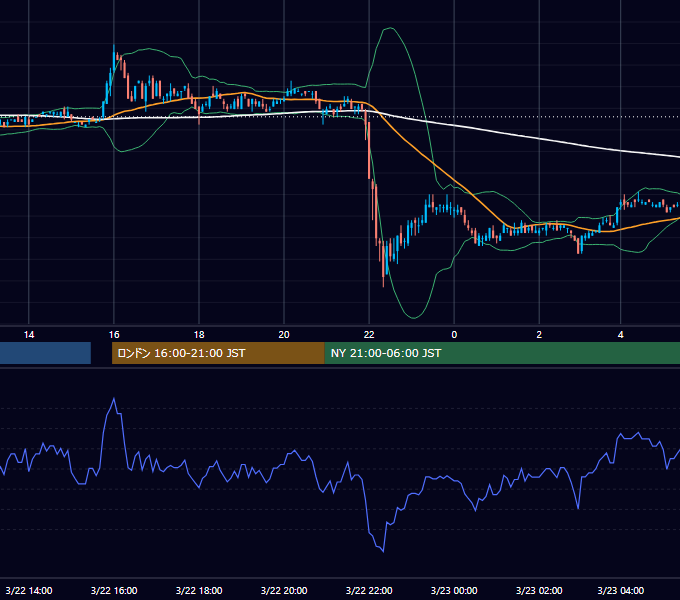The width and height of the screenshot is (680, 600).
Task: Click the lower Bollinger band bottom before 0:00
Action: [413, 317]
